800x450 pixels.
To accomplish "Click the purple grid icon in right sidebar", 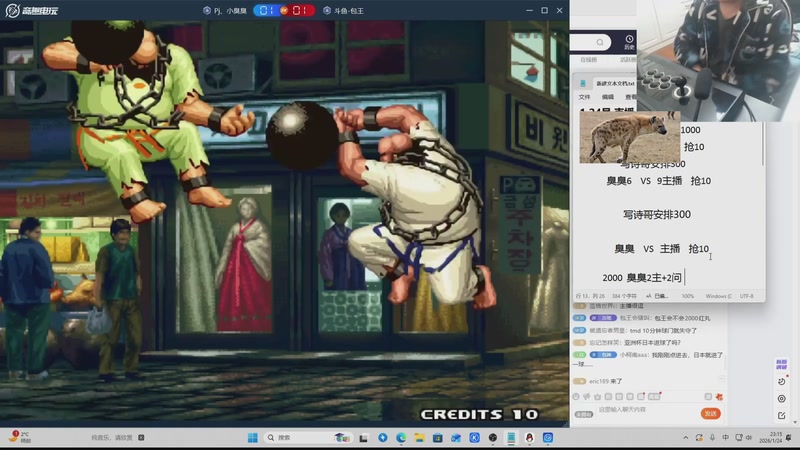I will pyautogui.click(x=781, y=364).
